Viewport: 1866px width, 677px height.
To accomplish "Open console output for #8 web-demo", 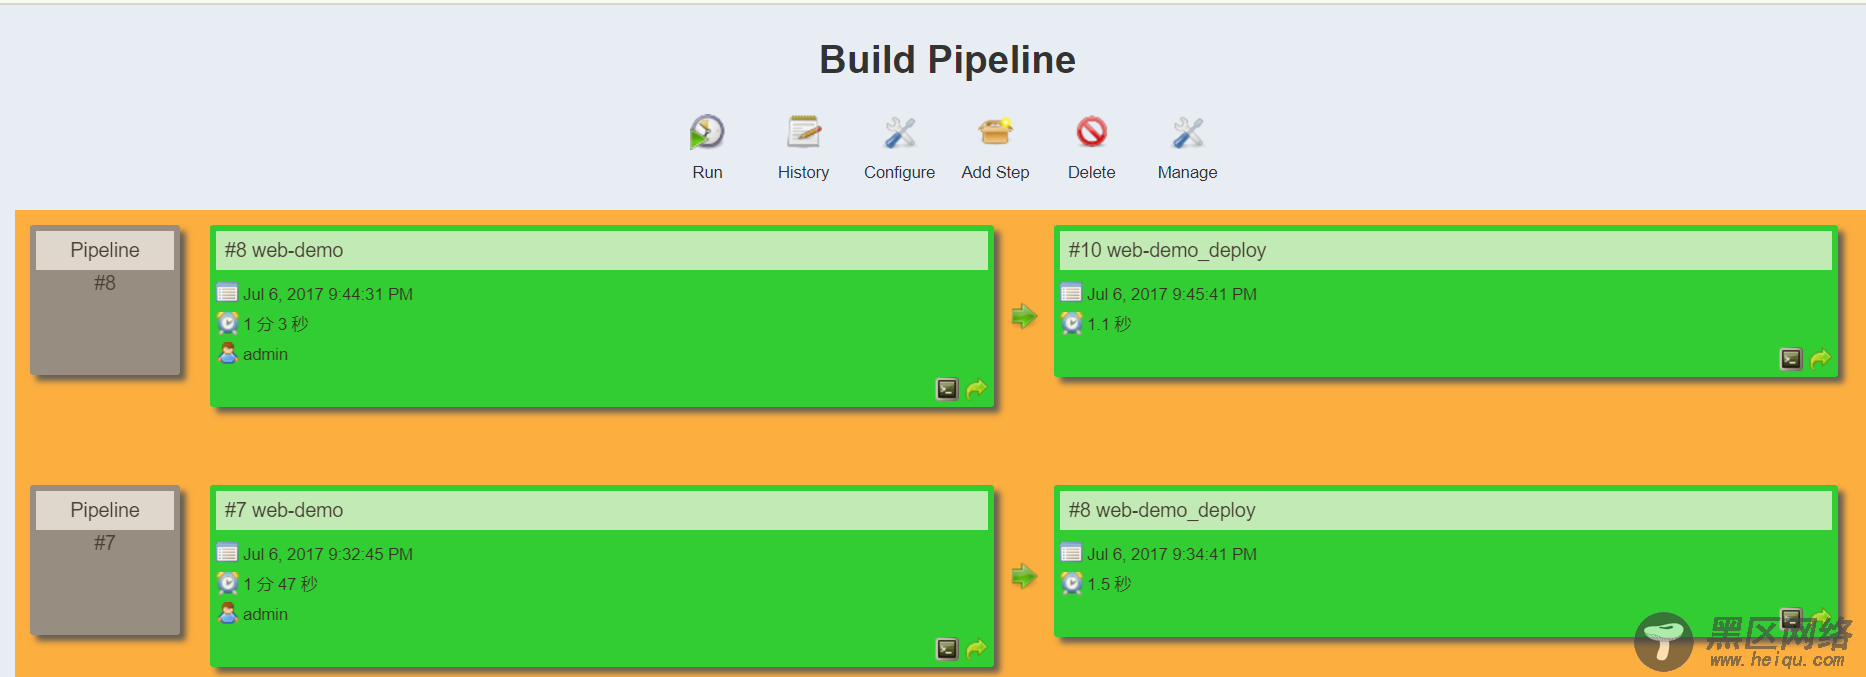I will point(947,389).
